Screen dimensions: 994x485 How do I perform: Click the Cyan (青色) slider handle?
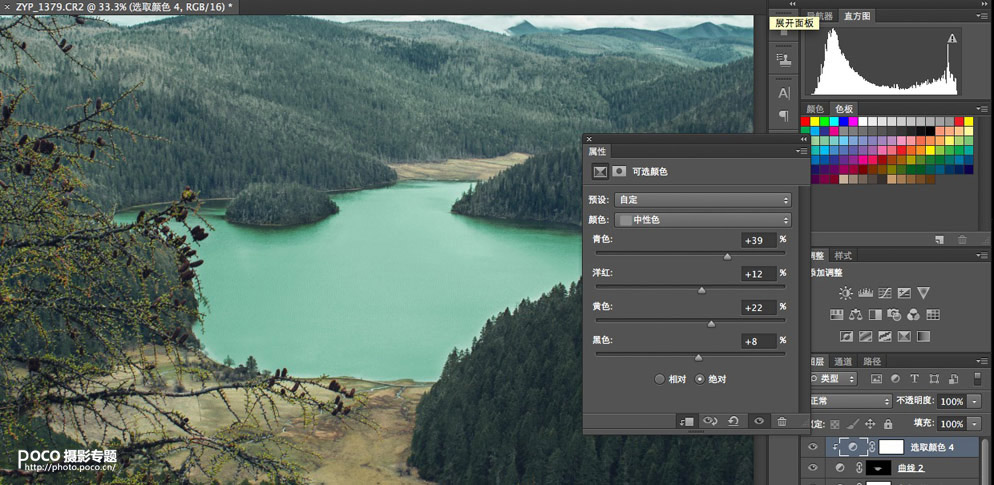coord(727,256)
